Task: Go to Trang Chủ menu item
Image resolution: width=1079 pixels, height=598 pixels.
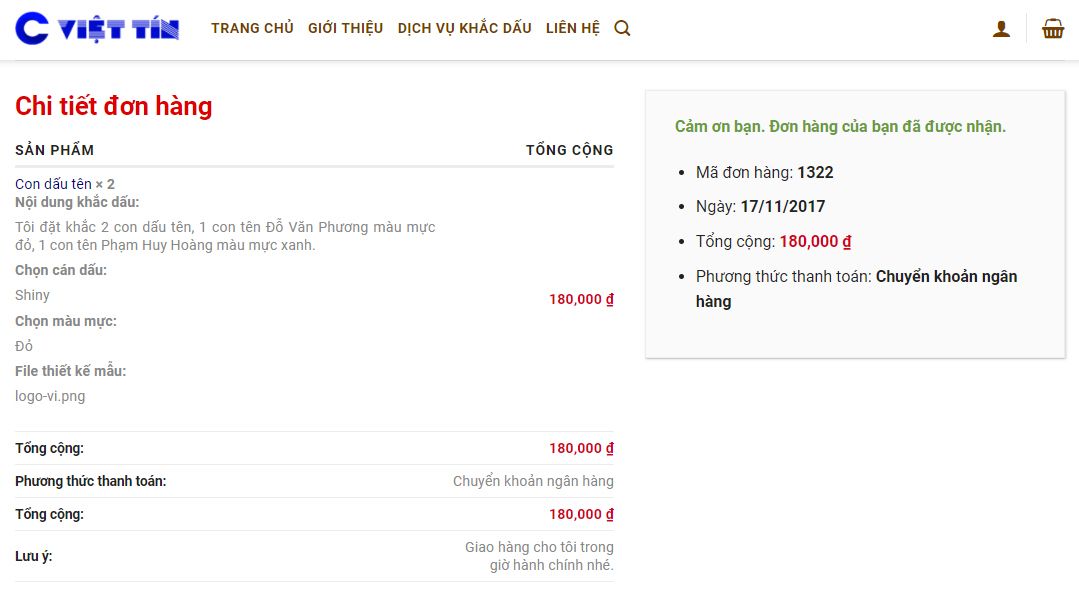Action: click(253, 28)
